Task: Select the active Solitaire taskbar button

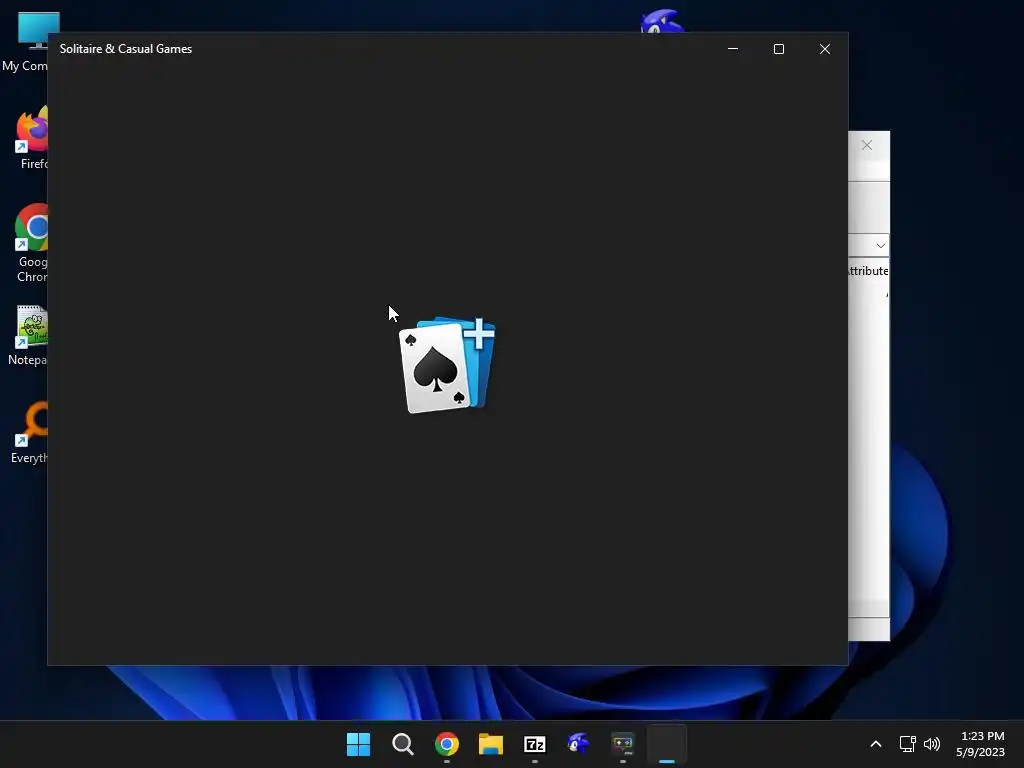Action: 667,744
